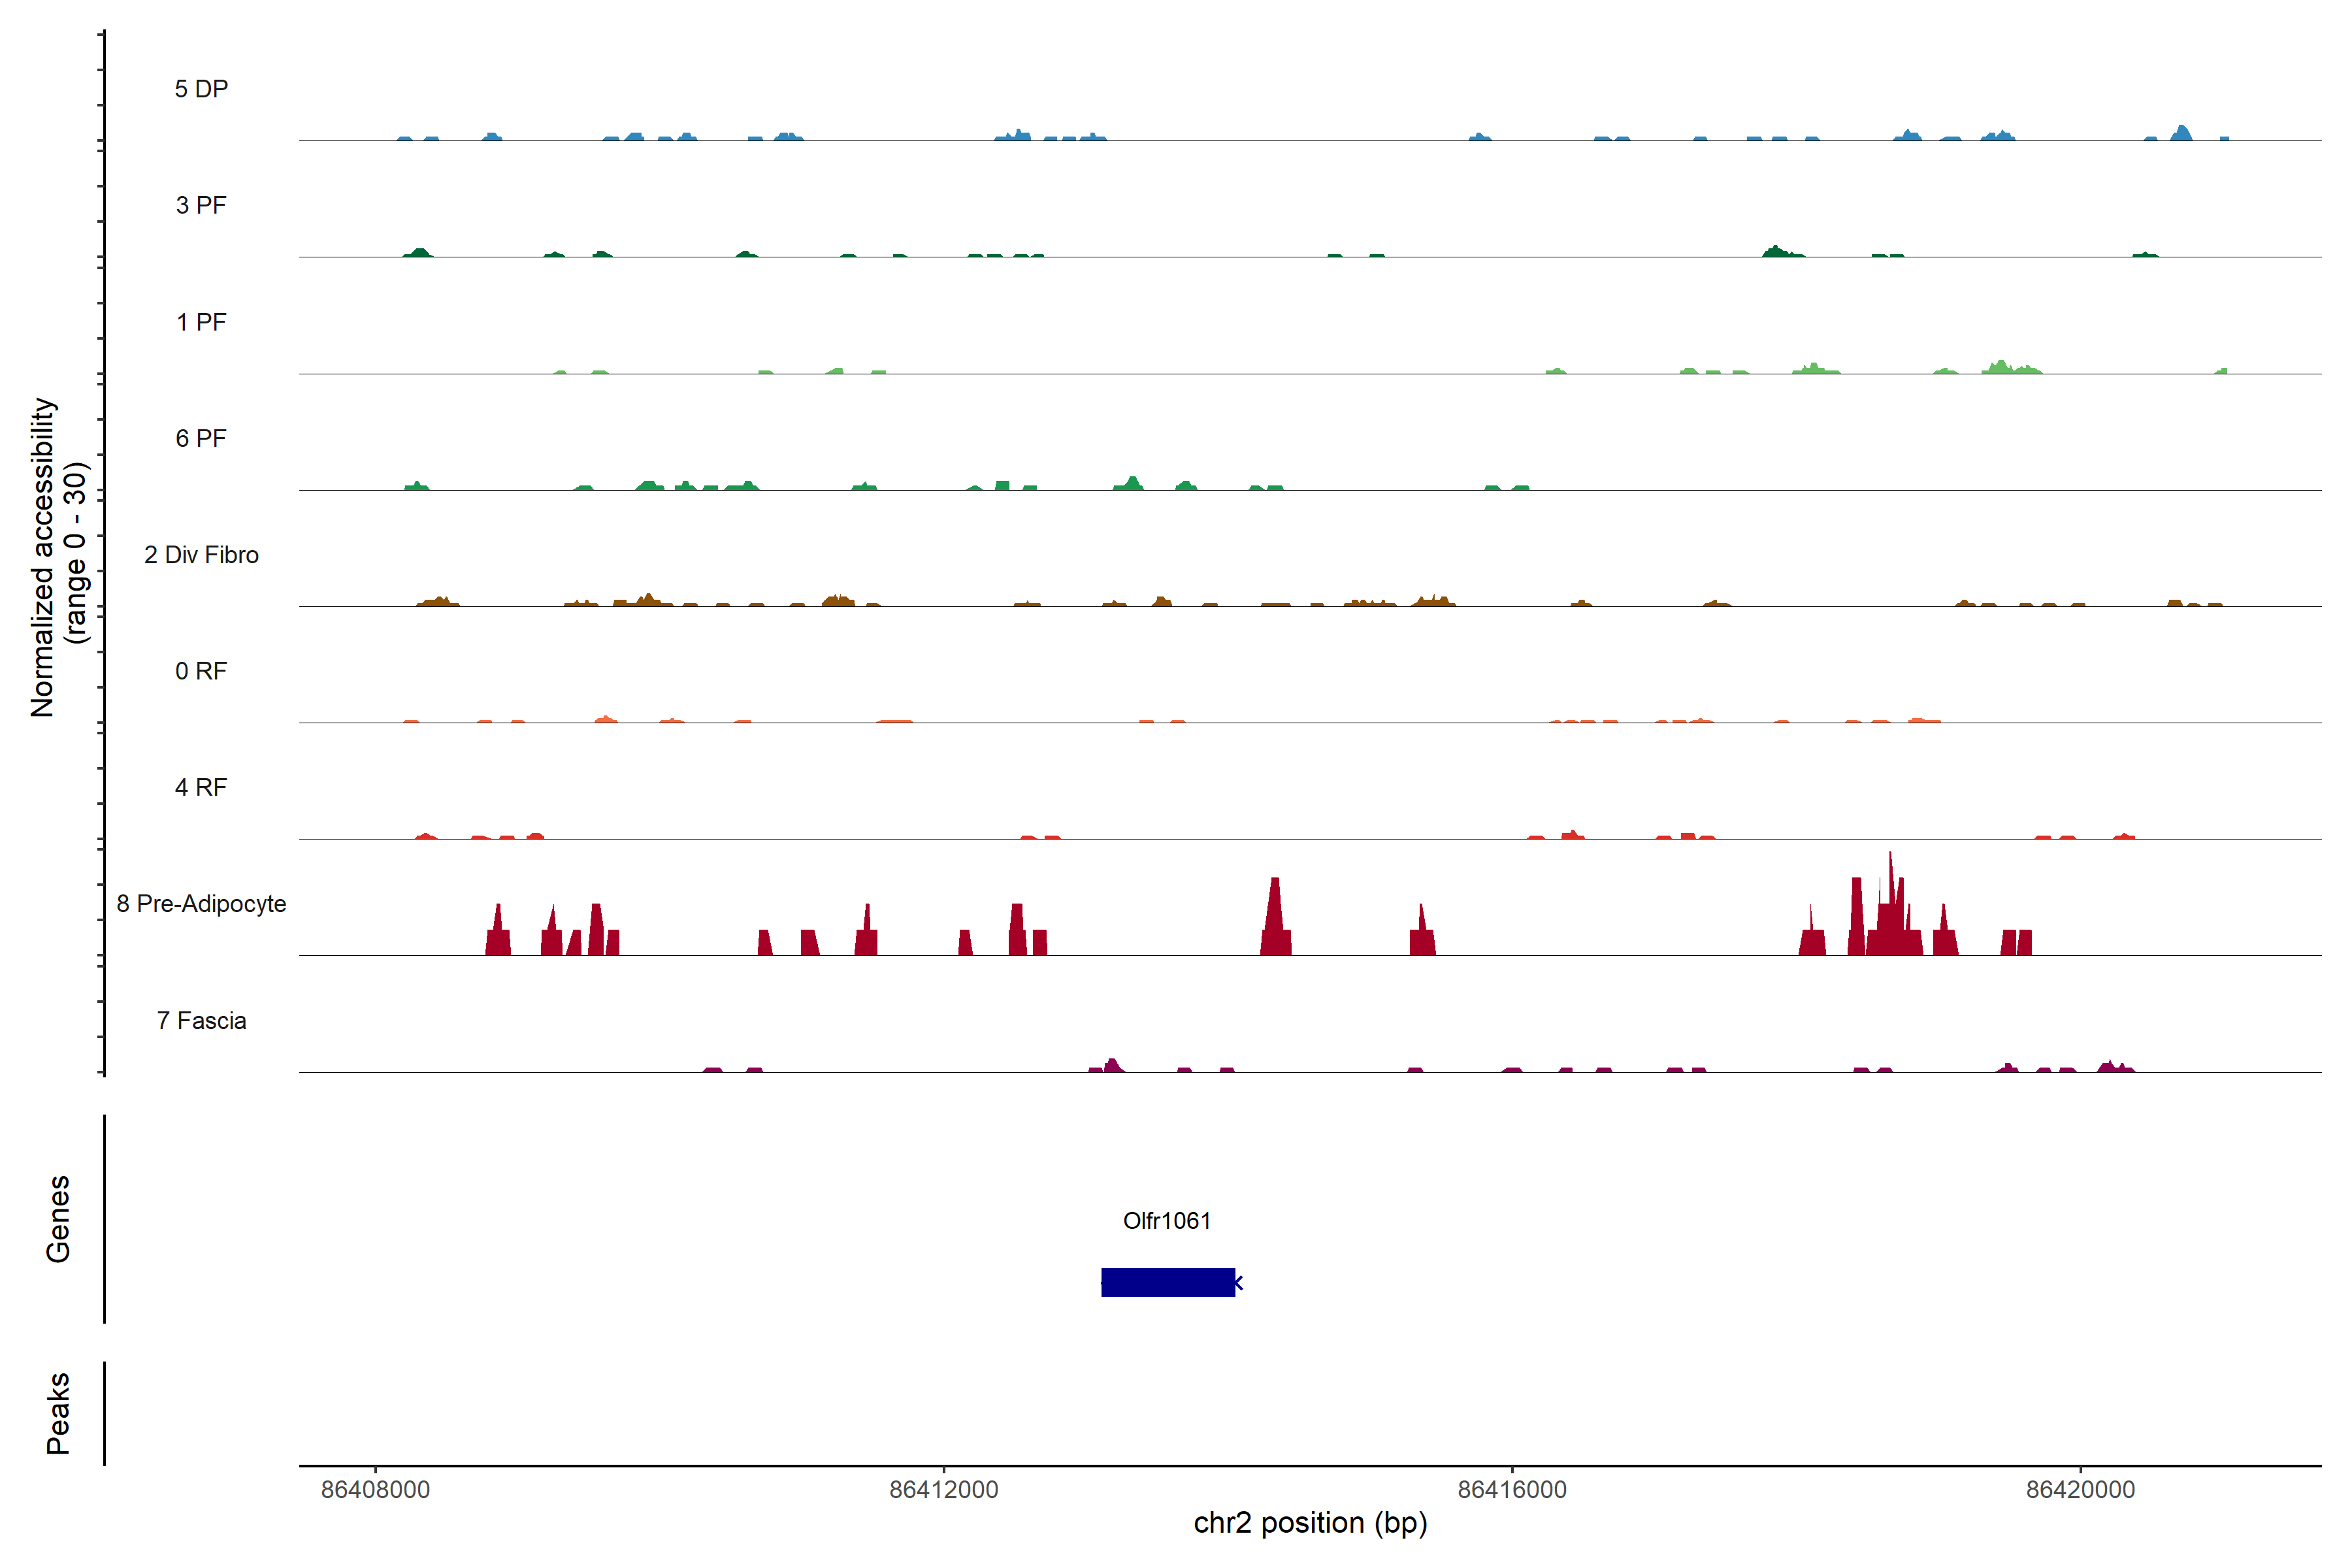Click the chr2 position (bp) axis title

point(1310,1523)
